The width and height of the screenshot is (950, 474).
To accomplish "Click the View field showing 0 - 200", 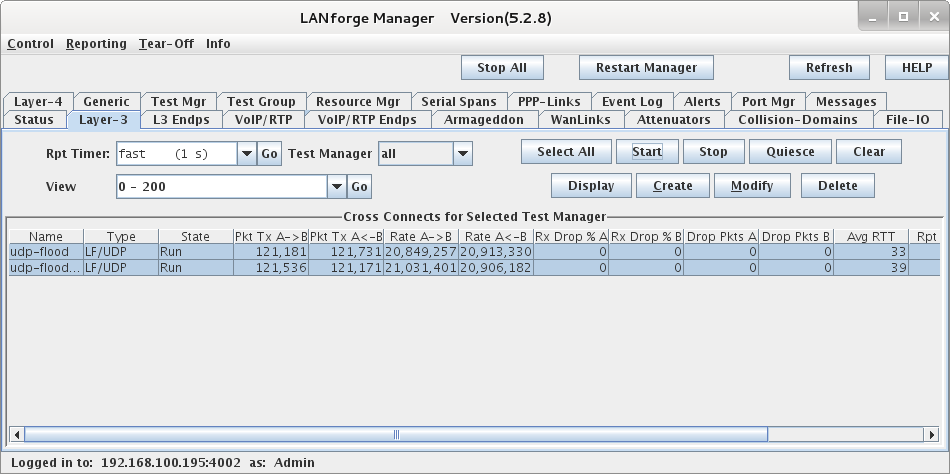I will tap(222, 187).
